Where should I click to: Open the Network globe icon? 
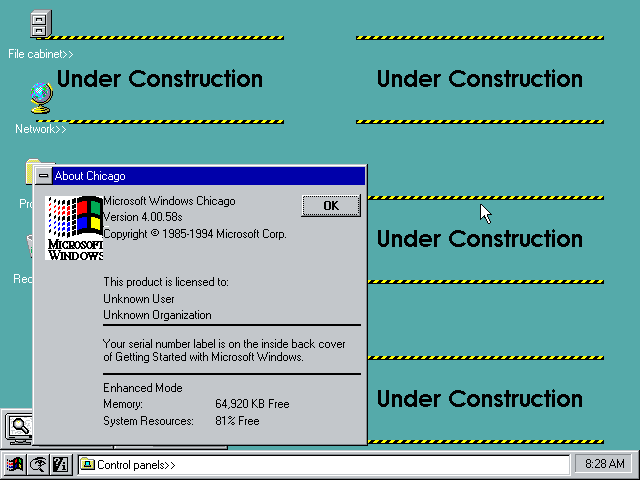click(41, 98)
